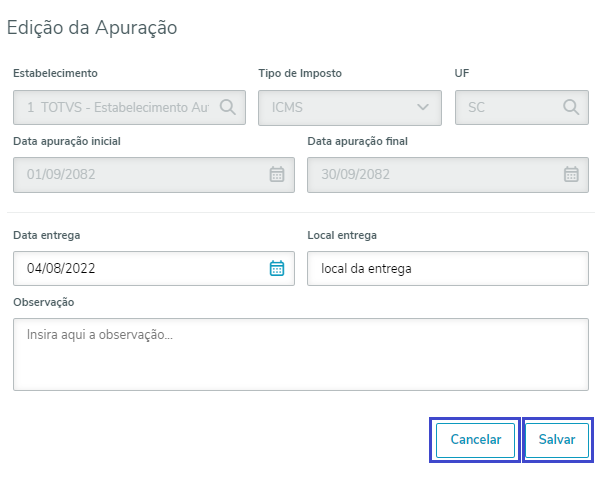Screen dimensions: 607x478
Task: Click the search icon in Estabelecimento field
Action: click(228, 107)
